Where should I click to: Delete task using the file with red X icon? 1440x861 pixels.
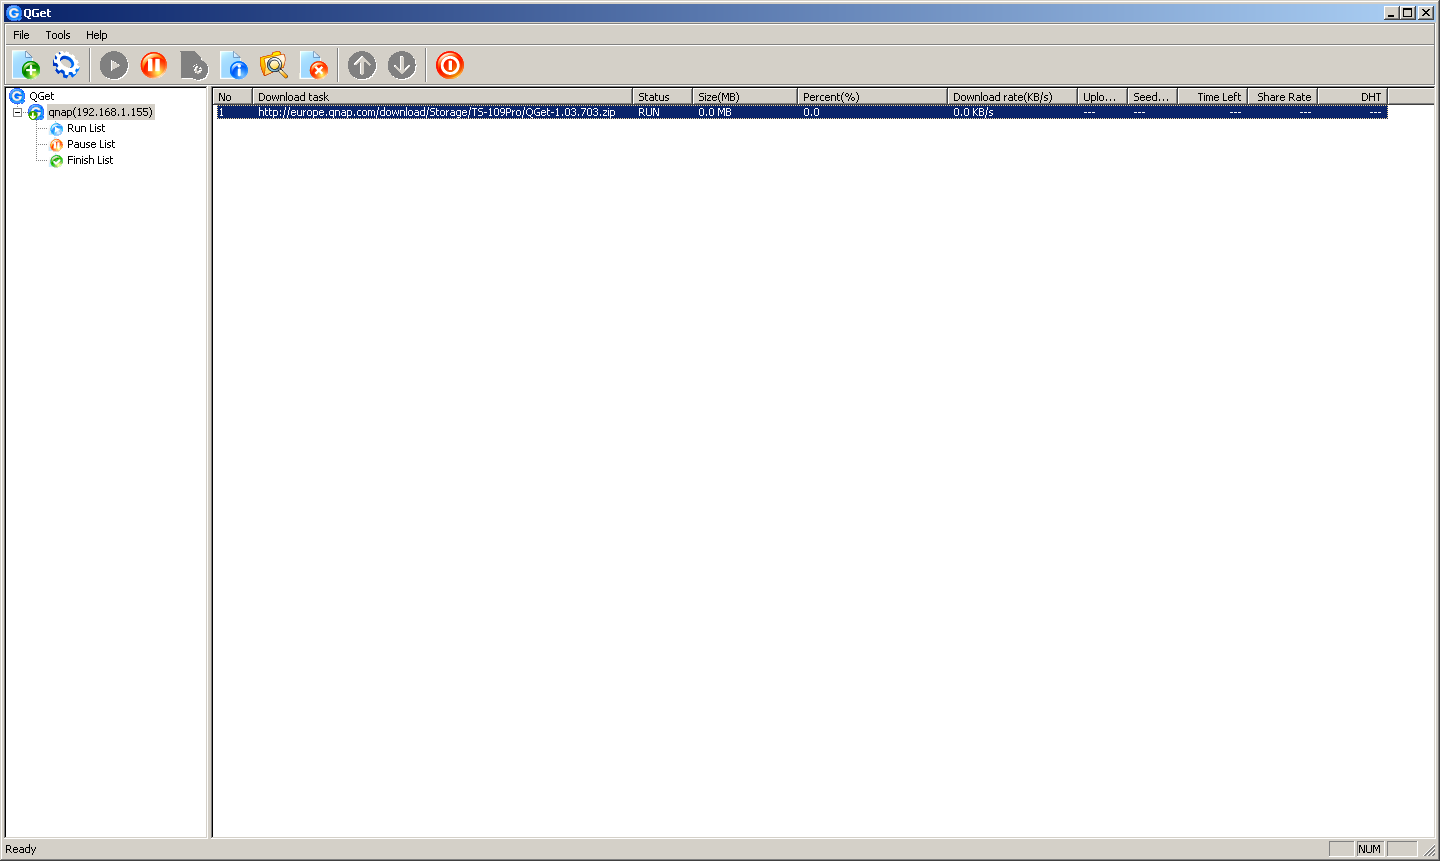(314, 66)
